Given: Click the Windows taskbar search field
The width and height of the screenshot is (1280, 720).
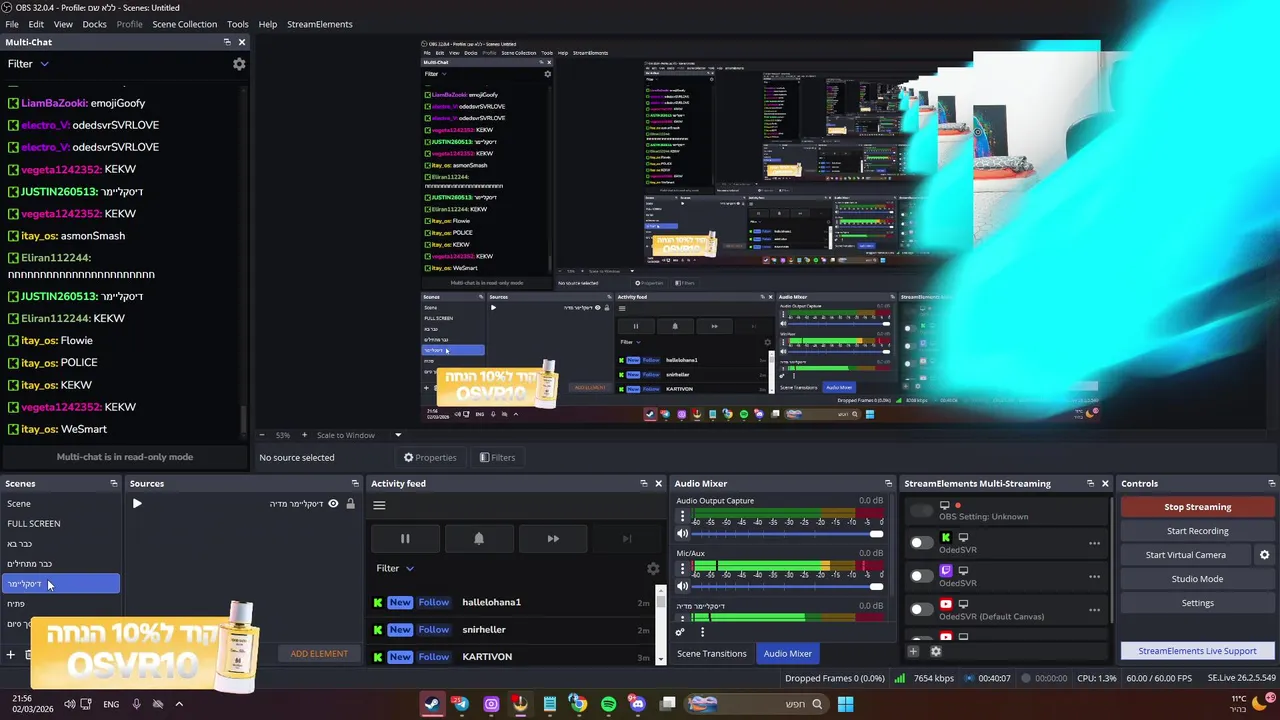Looking at the screenshot, I should point(757,704).
